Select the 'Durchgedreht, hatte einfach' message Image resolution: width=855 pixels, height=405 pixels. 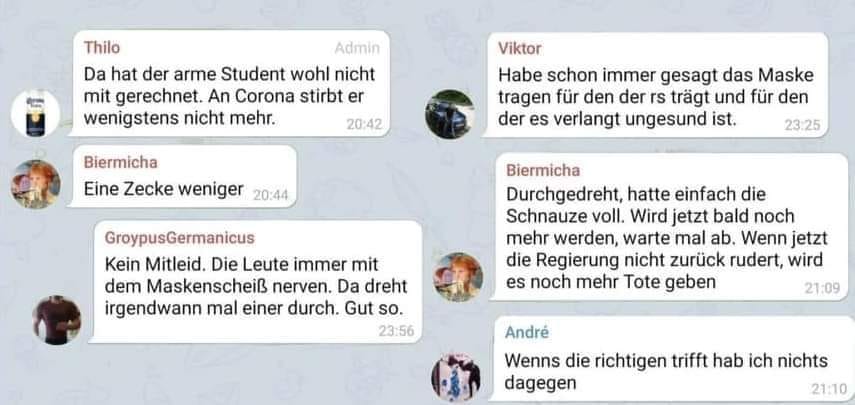(x=671, y=227)
